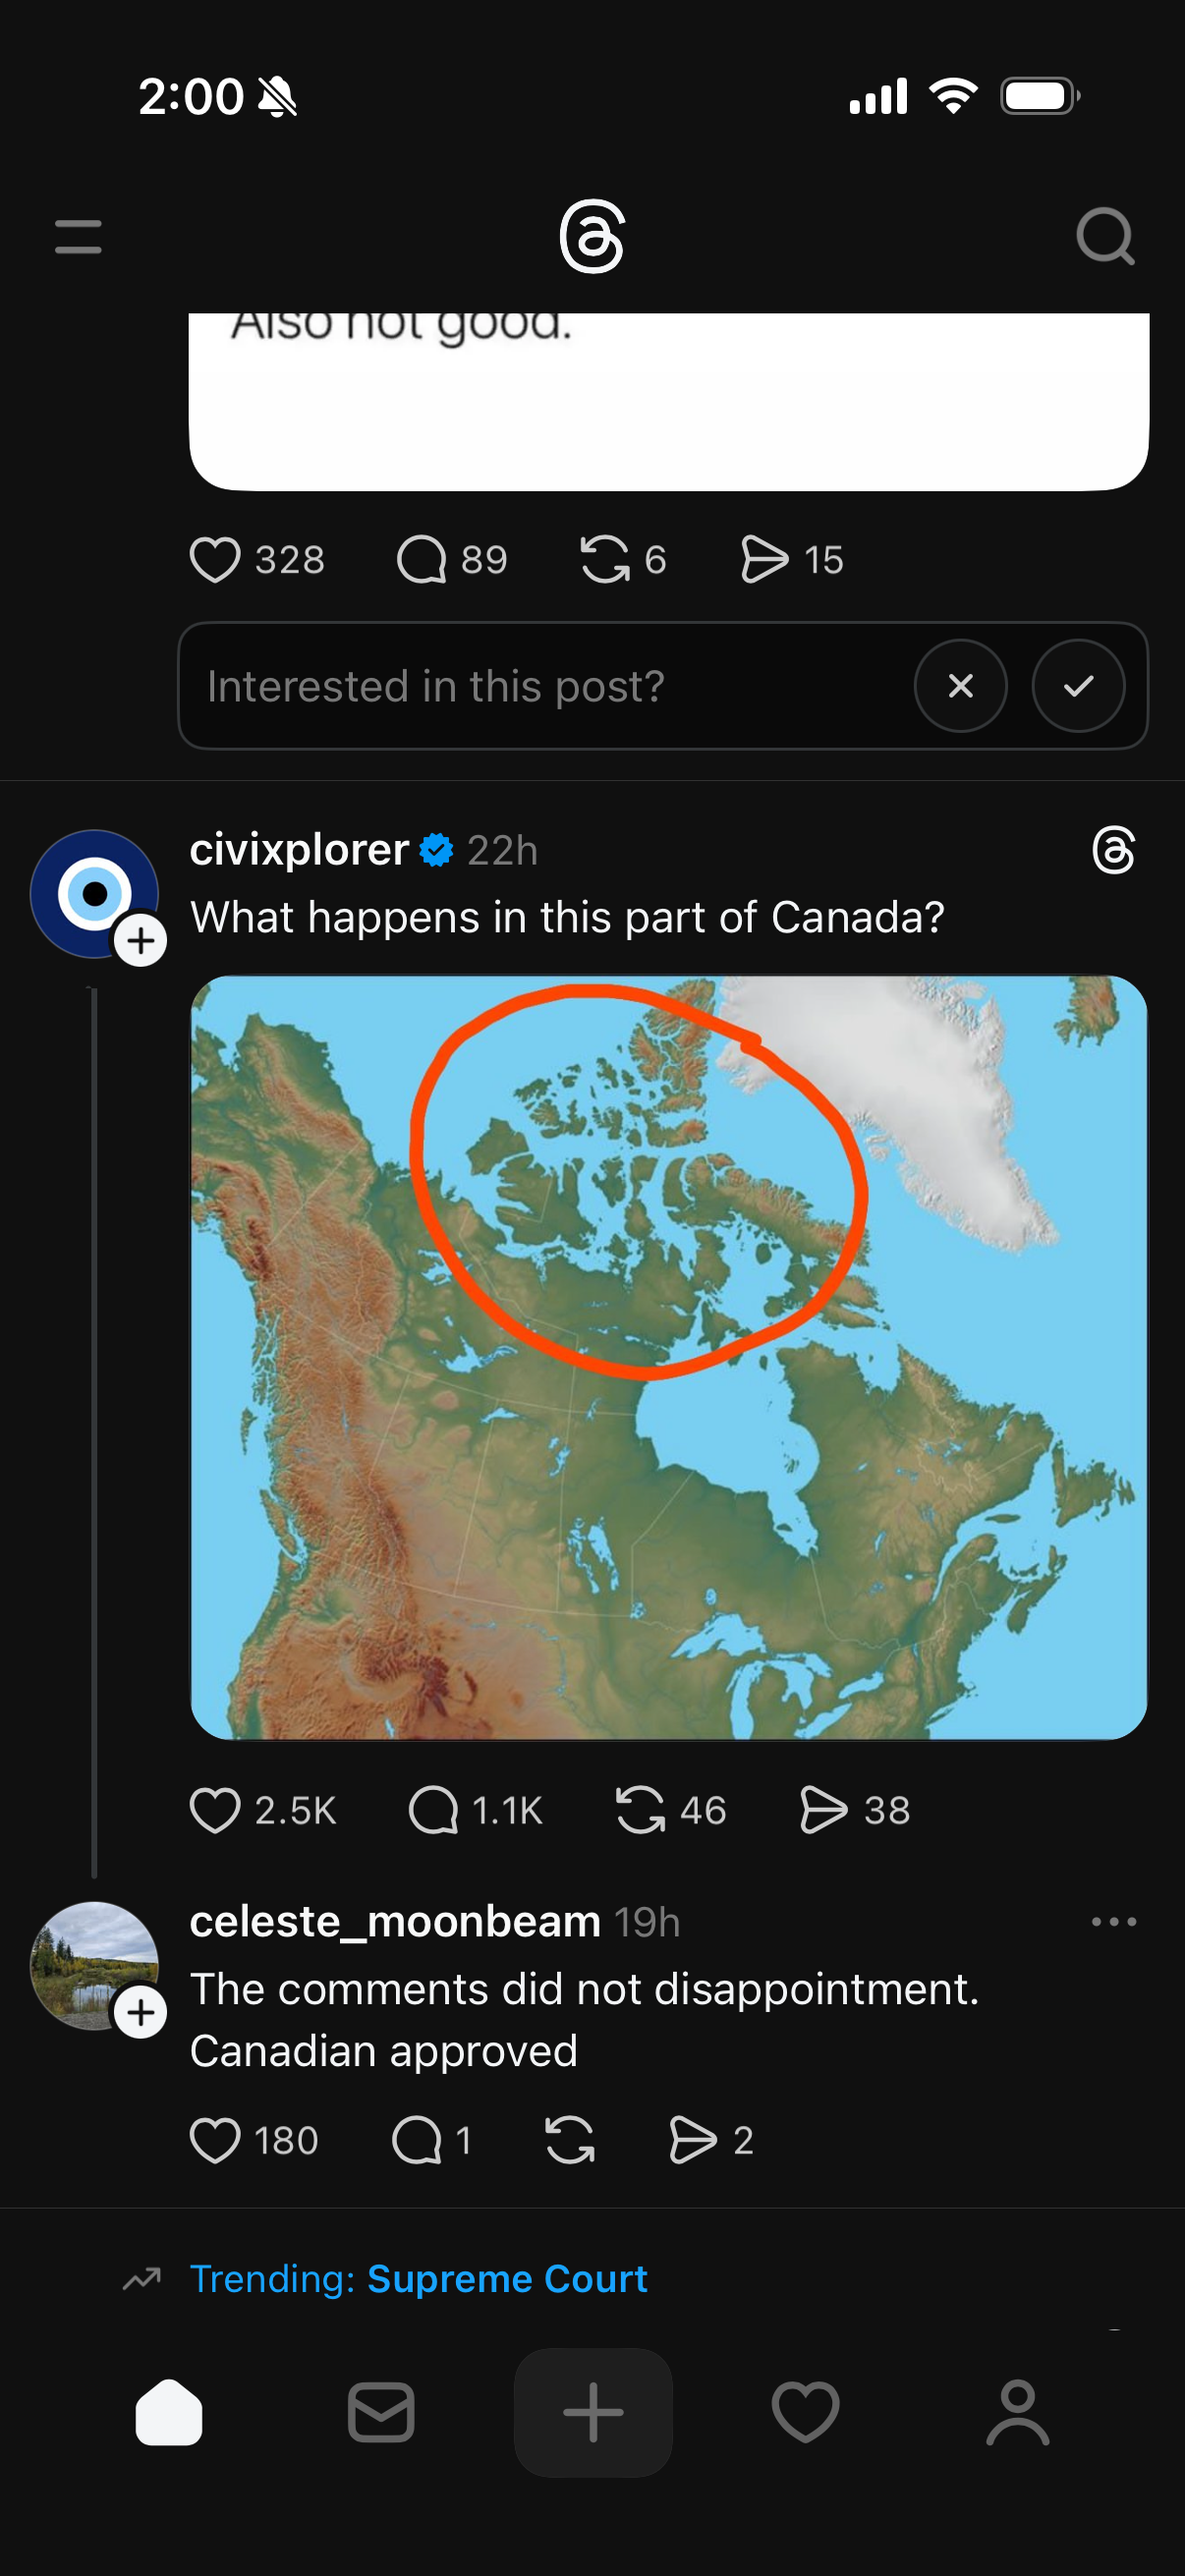Reply to celeste_moonbeam's comment
This screenshot has height=2576, width=1185.
coord(417,2140)
